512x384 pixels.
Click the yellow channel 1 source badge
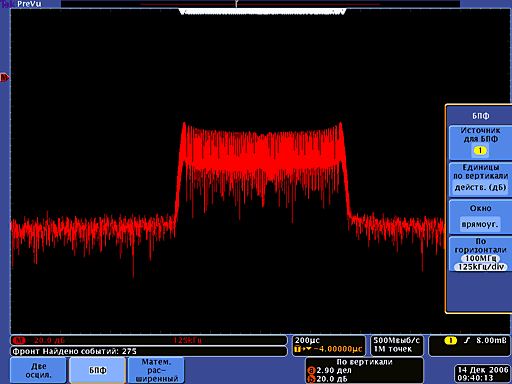pyautogui.click(x=480, y=151)
